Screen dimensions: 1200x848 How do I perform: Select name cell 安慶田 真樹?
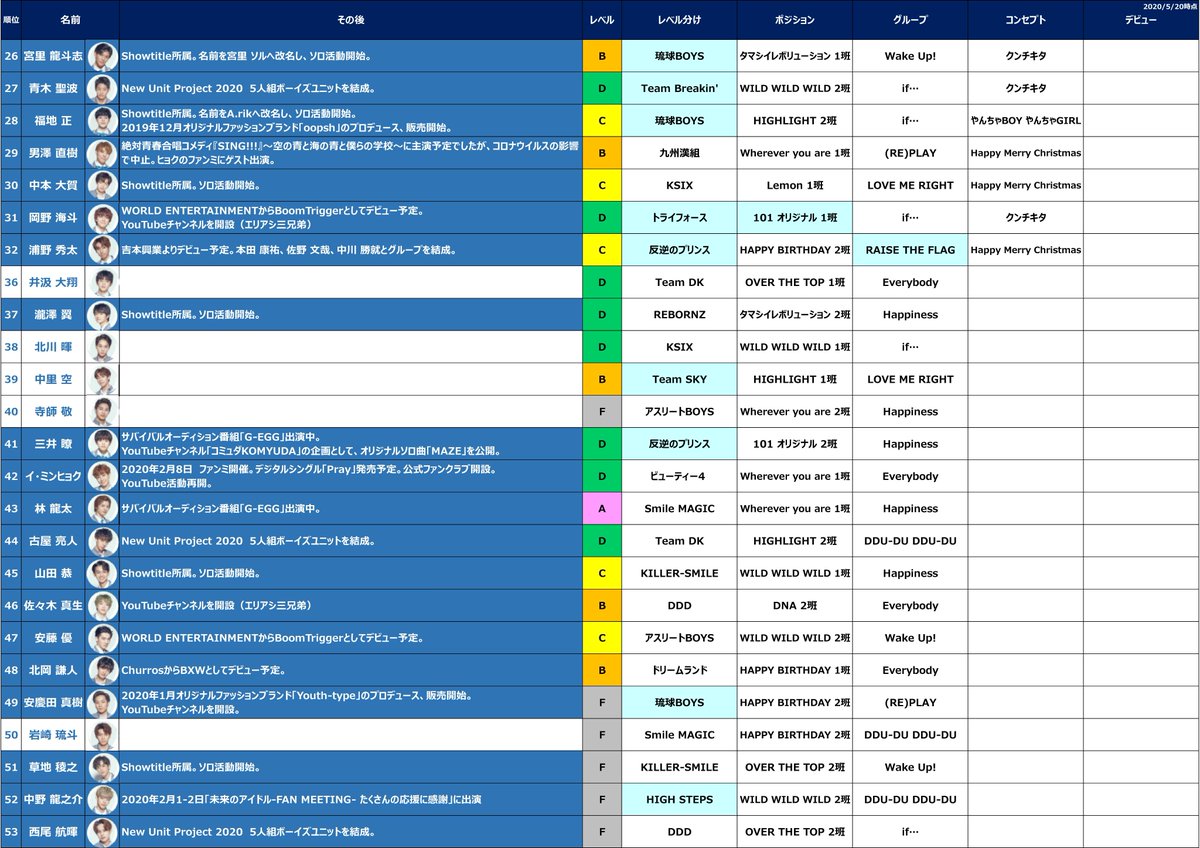point(53,703)
